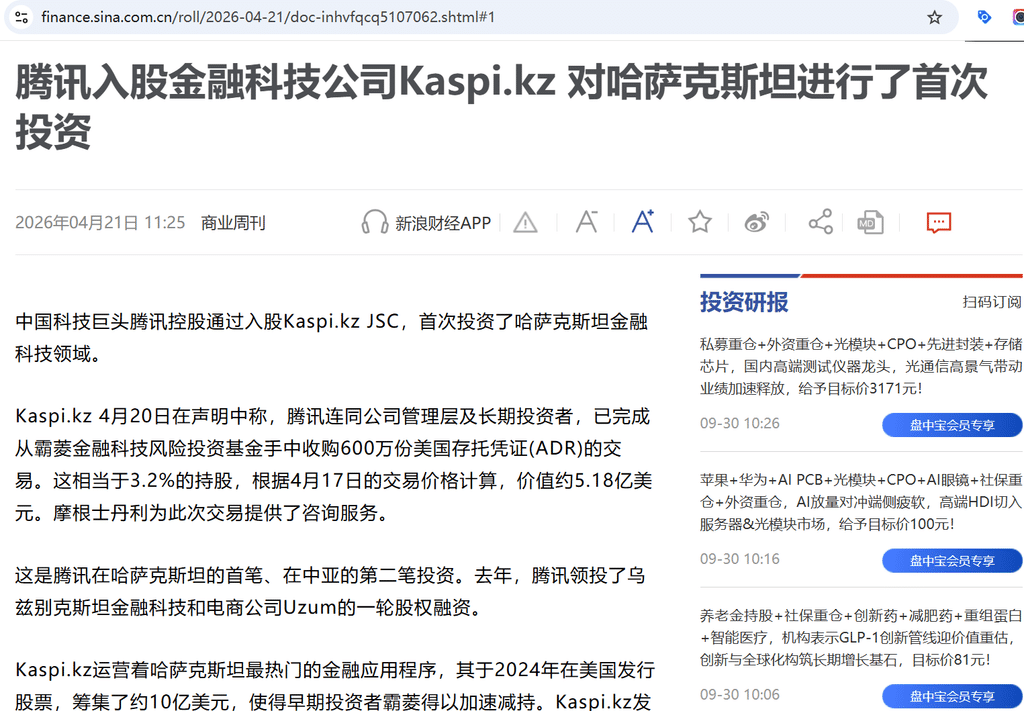Click the headphone listen icon
1024x711 pixels.
click(375, 222)
